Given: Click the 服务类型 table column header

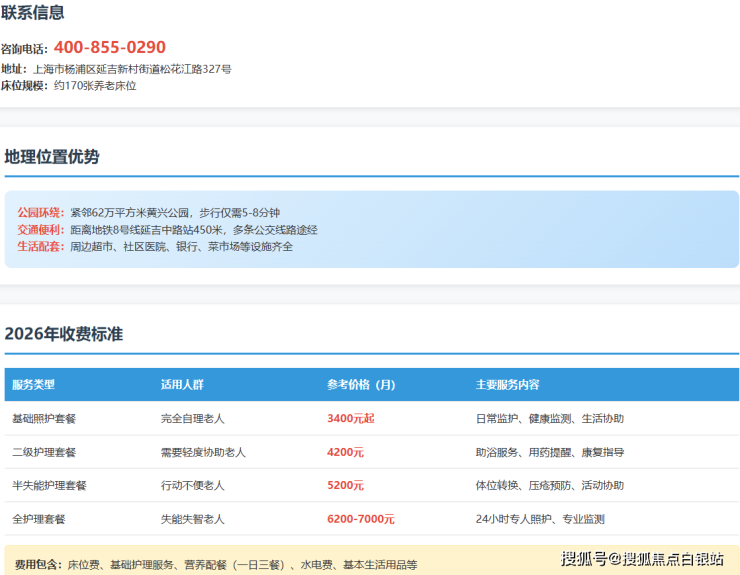Looking at the screenshot, I should pos(33,385).
